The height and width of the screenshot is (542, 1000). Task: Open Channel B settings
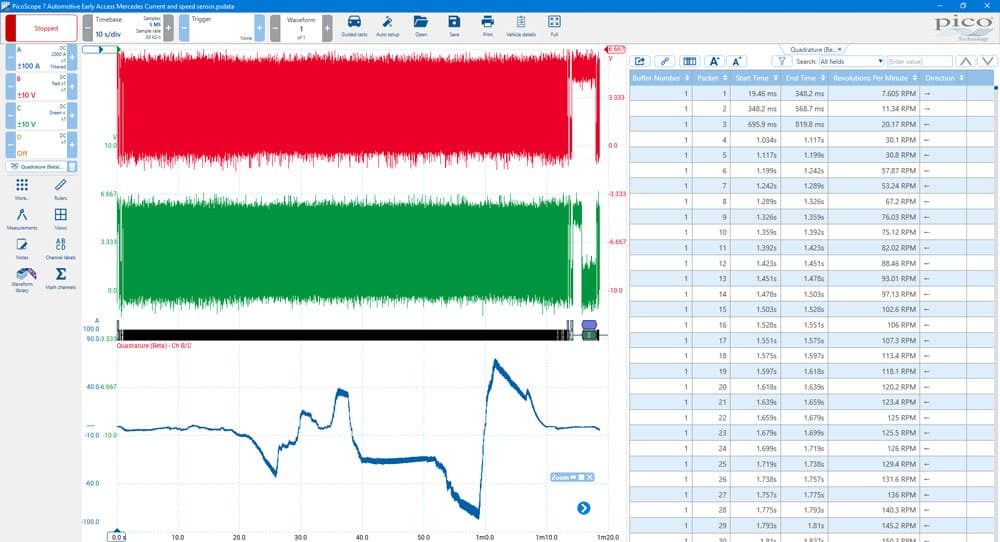tap(41, 87)
